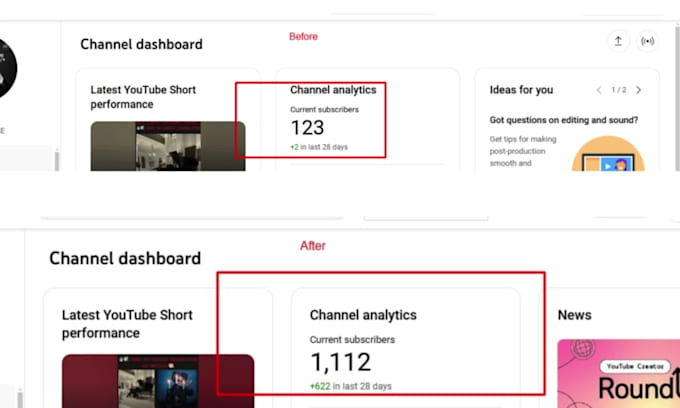The width and height of the screenshot is (680, 408).
Task: Click 'Get tips for making post-production' text
Action: 523,145
